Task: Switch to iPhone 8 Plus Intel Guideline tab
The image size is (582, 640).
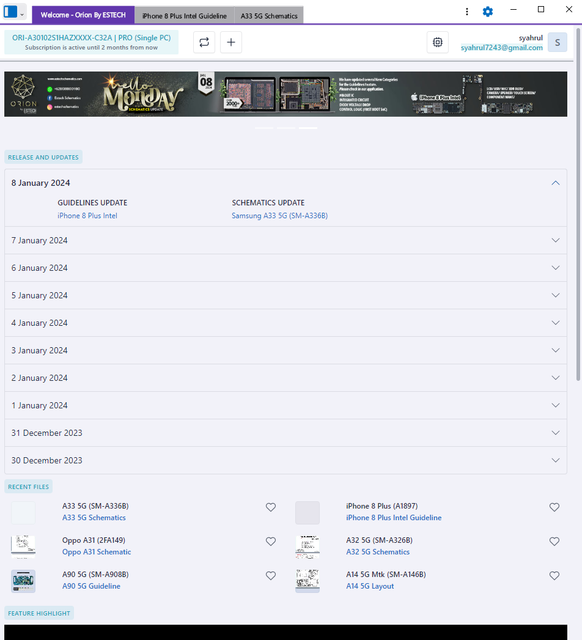Action: (184, 16)
